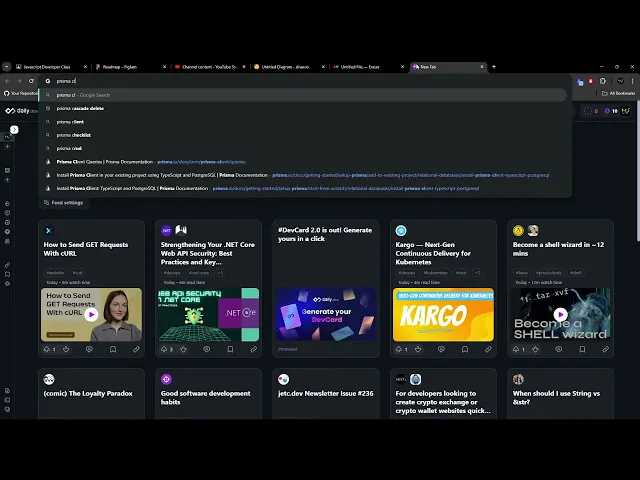640x480 pixels.
Task: Expand the daily.dev sidebar with arrow button
Action: 14,130
